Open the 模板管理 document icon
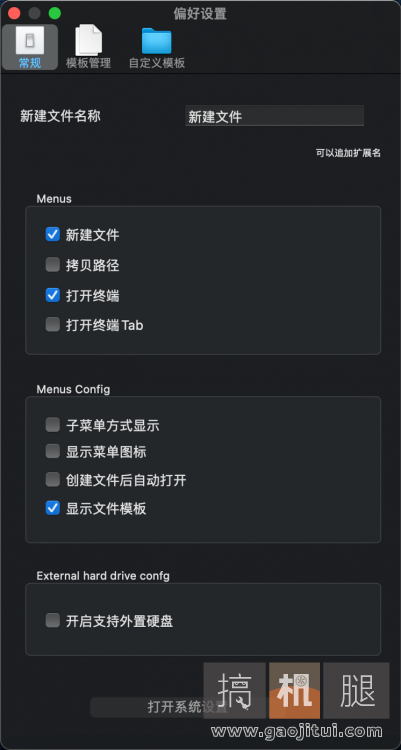Screen dimensions: 401x750 (x=89, y=40)
